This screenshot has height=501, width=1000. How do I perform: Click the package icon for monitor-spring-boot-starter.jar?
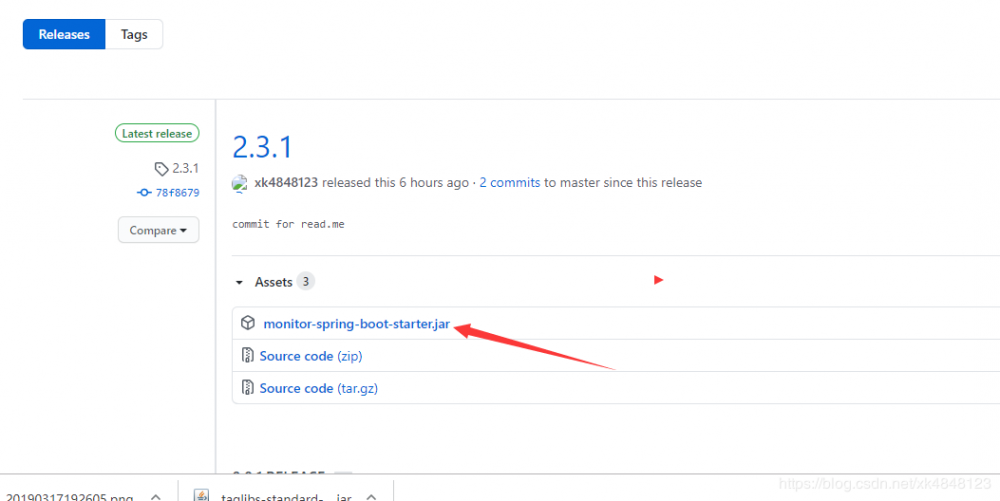tap(247, 323)
